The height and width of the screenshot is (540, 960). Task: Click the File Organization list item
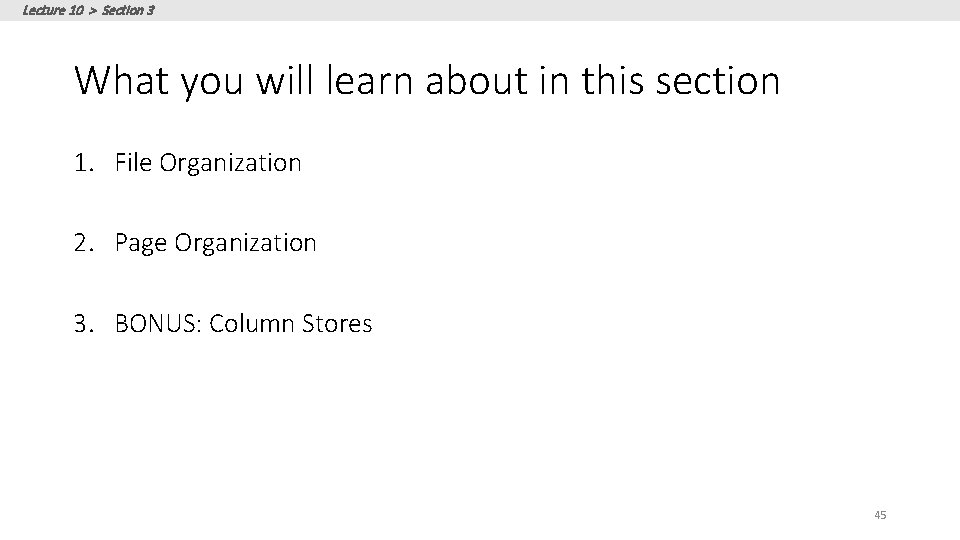[207, 162]
